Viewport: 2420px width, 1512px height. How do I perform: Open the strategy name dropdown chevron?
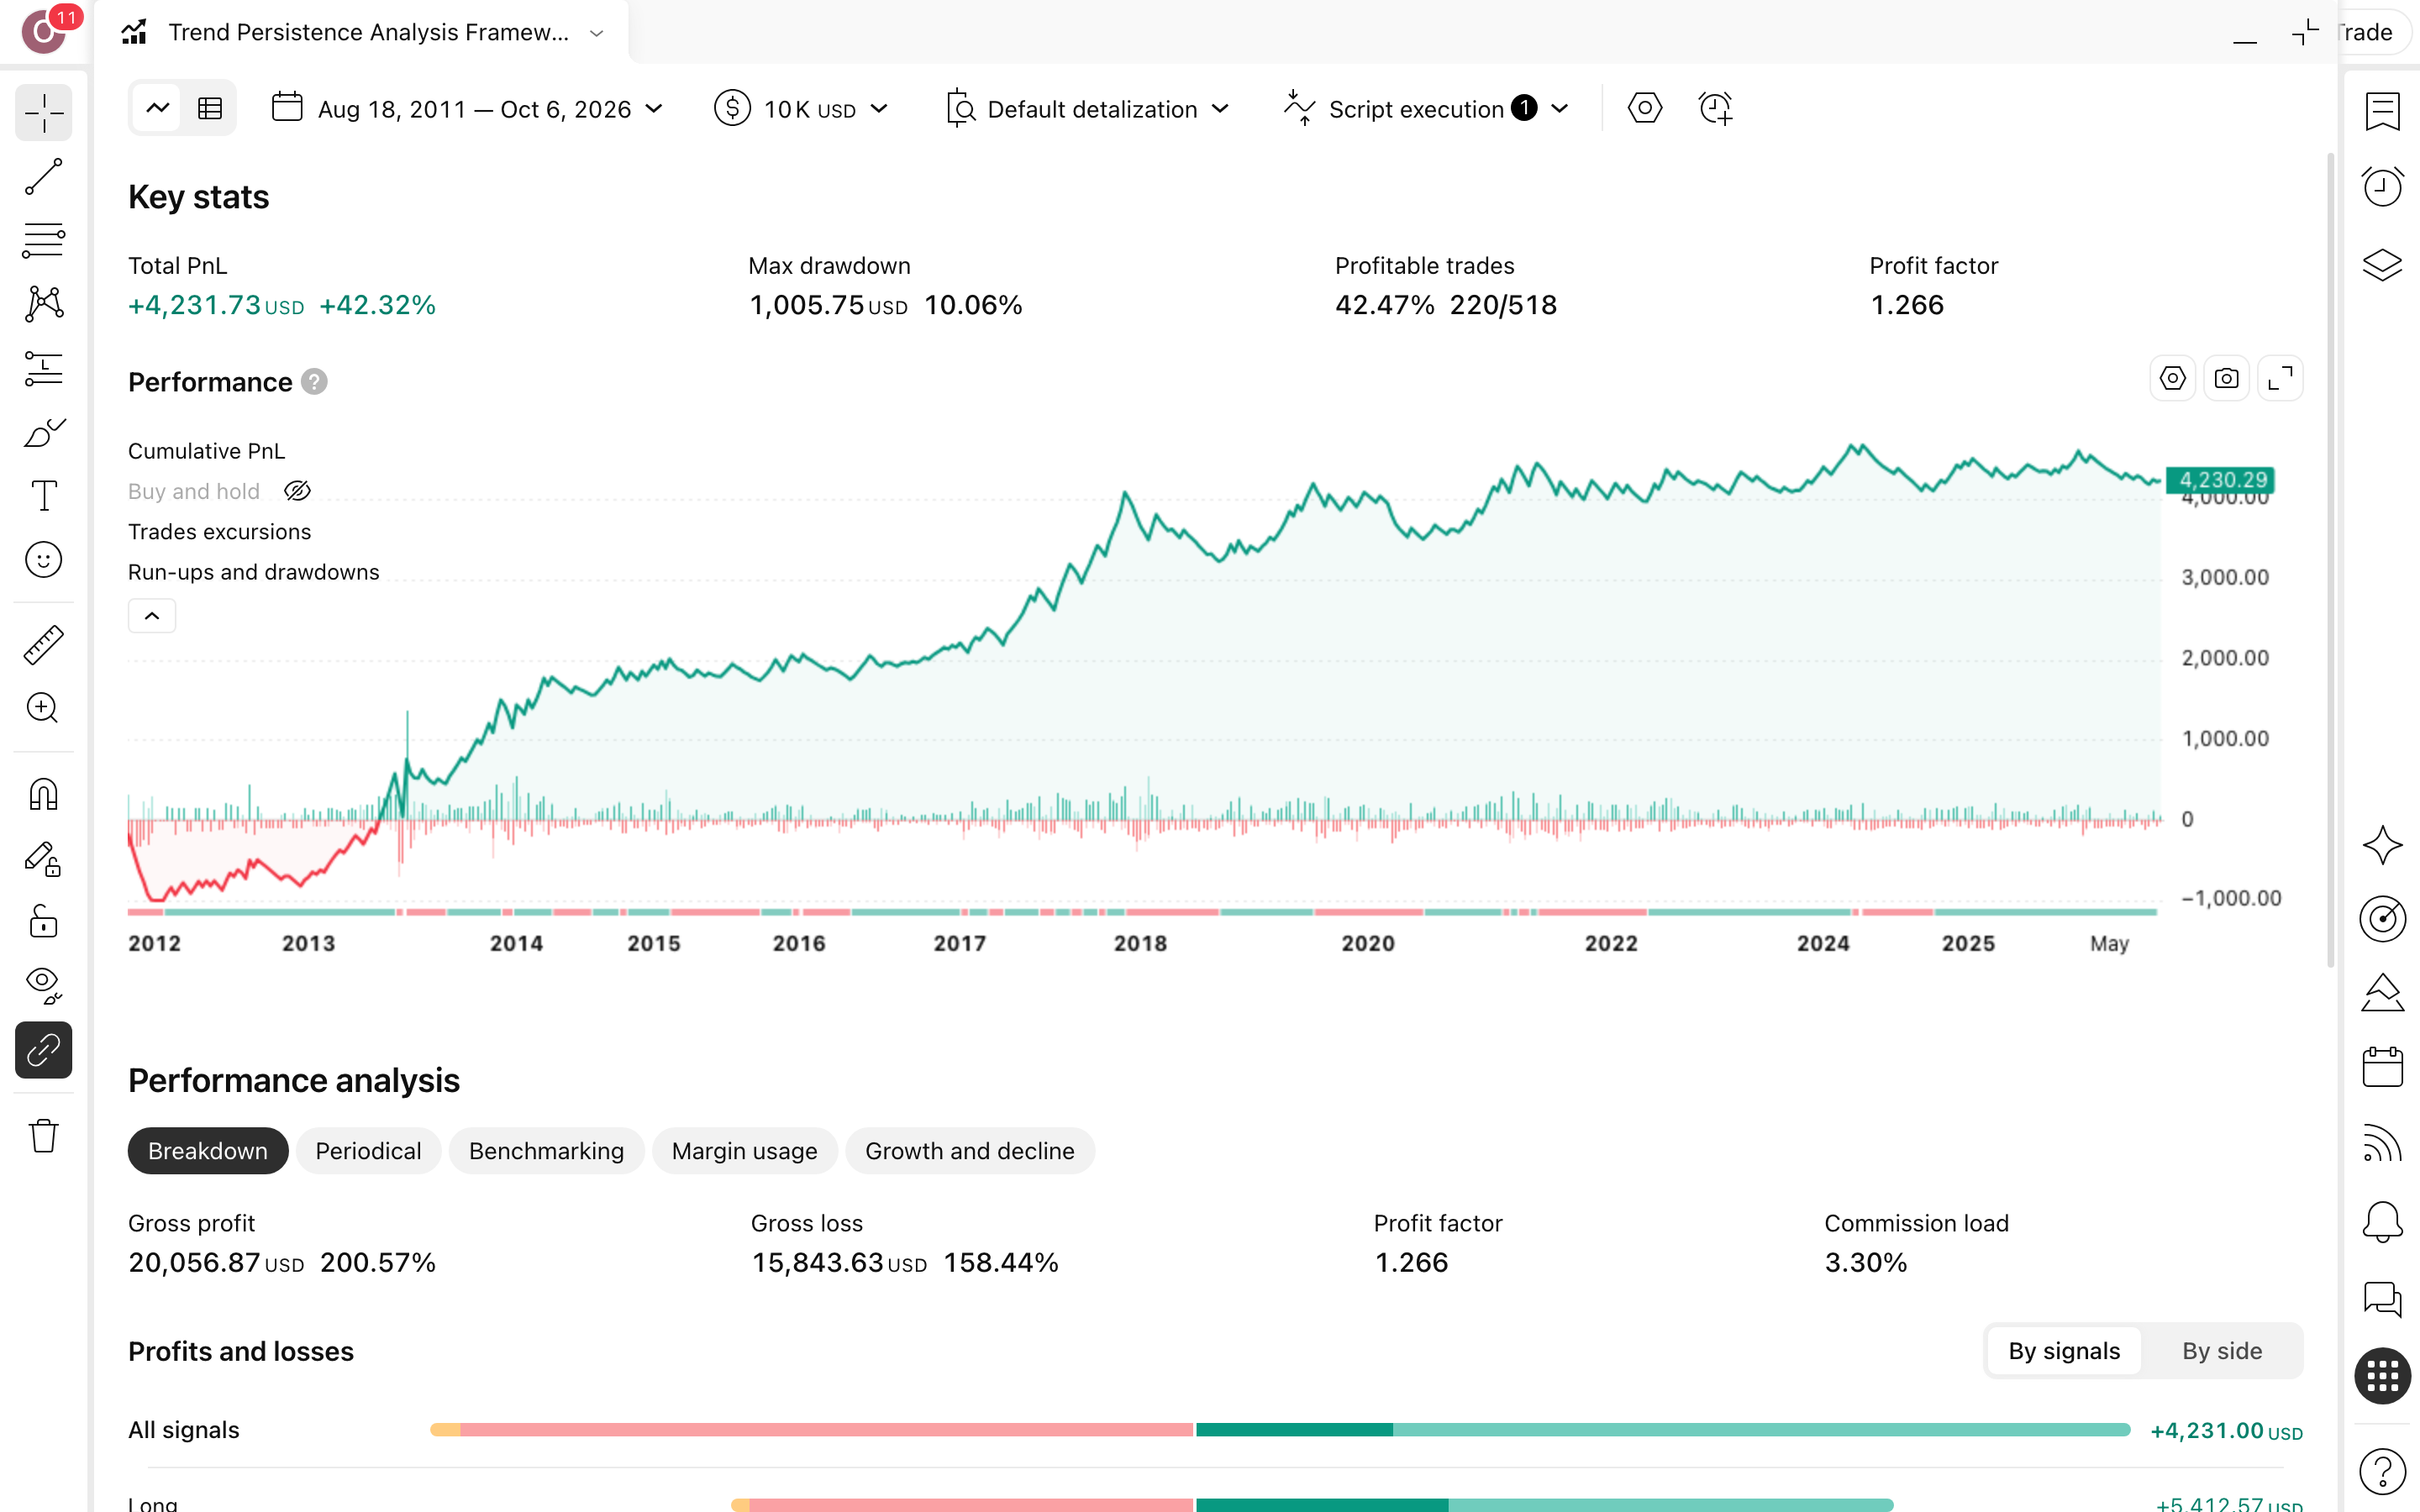pyautogui.click(x=597, y=33)
